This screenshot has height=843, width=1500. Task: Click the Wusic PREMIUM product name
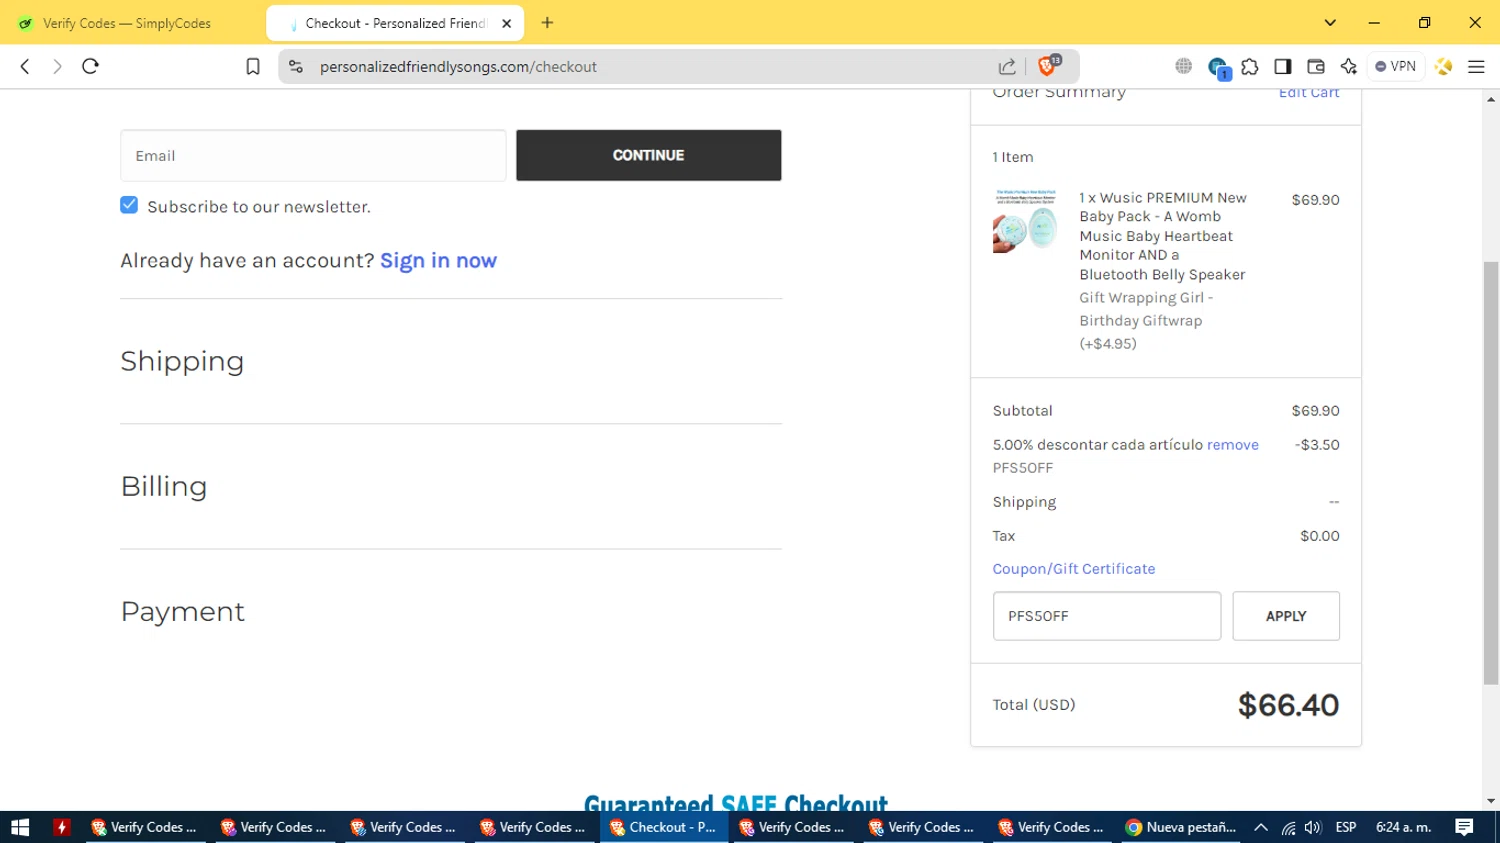click(x=1163, y=236)
